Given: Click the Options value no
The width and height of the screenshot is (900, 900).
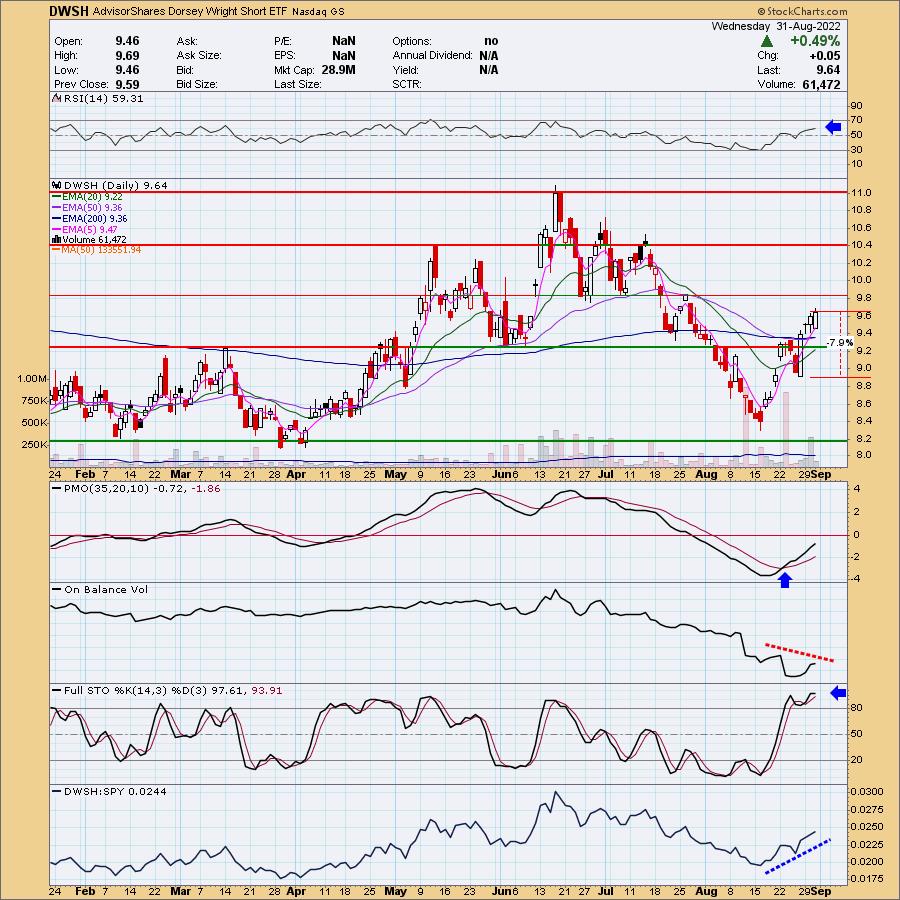Looking at the screenshot, I should click(491, 41).
